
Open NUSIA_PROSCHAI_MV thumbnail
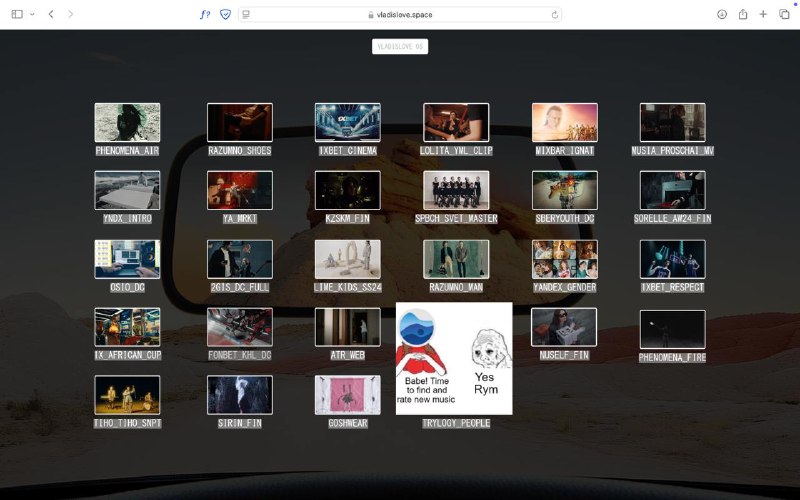click(672, 122)
